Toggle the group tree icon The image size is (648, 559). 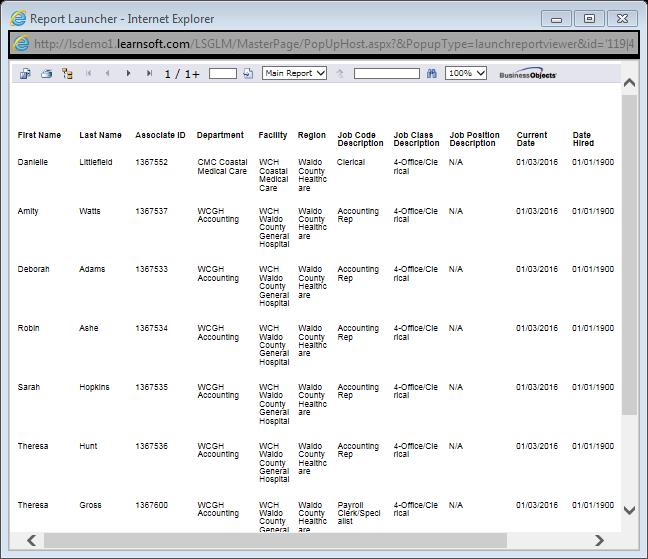(x=67, y=74)
